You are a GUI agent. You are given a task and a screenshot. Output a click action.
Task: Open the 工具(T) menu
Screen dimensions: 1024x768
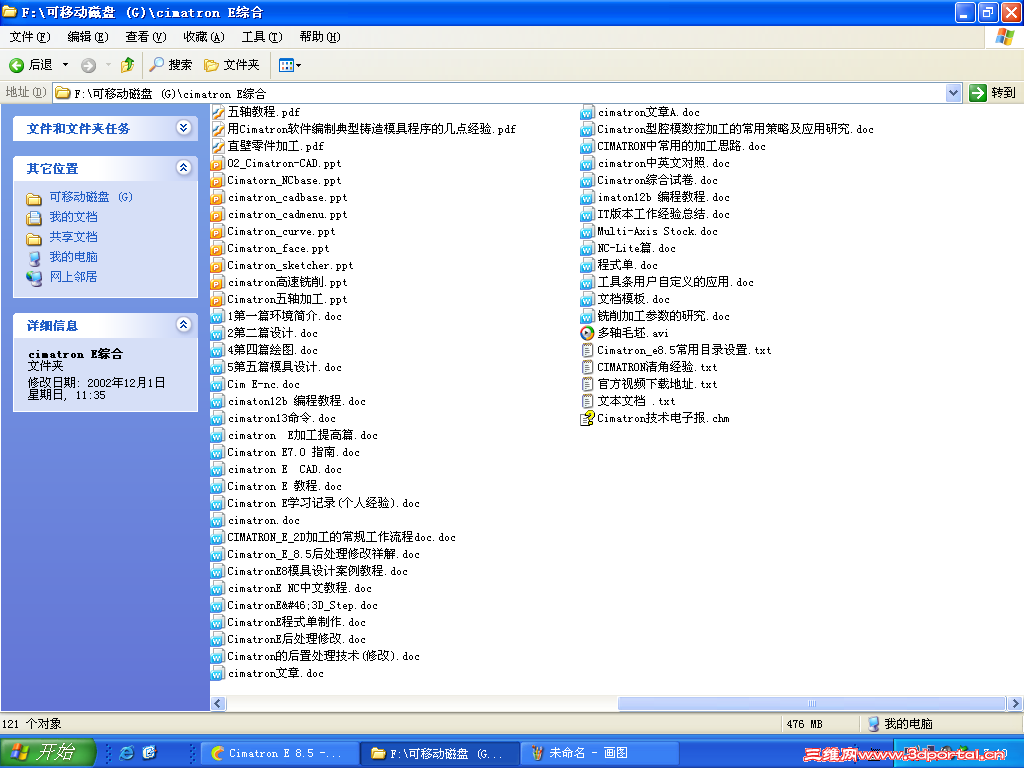point(262,37)
